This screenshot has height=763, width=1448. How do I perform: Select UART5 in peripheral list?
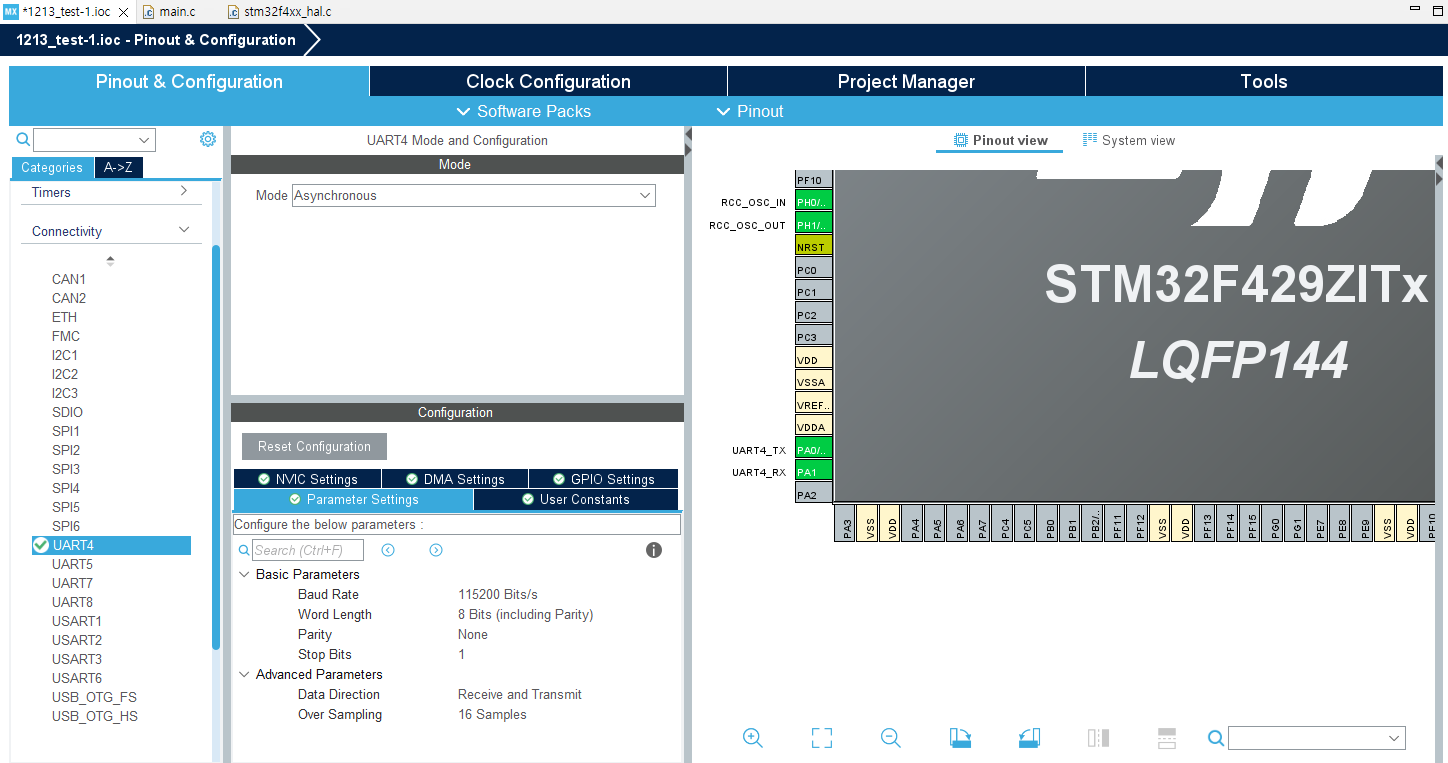[72, 564]
